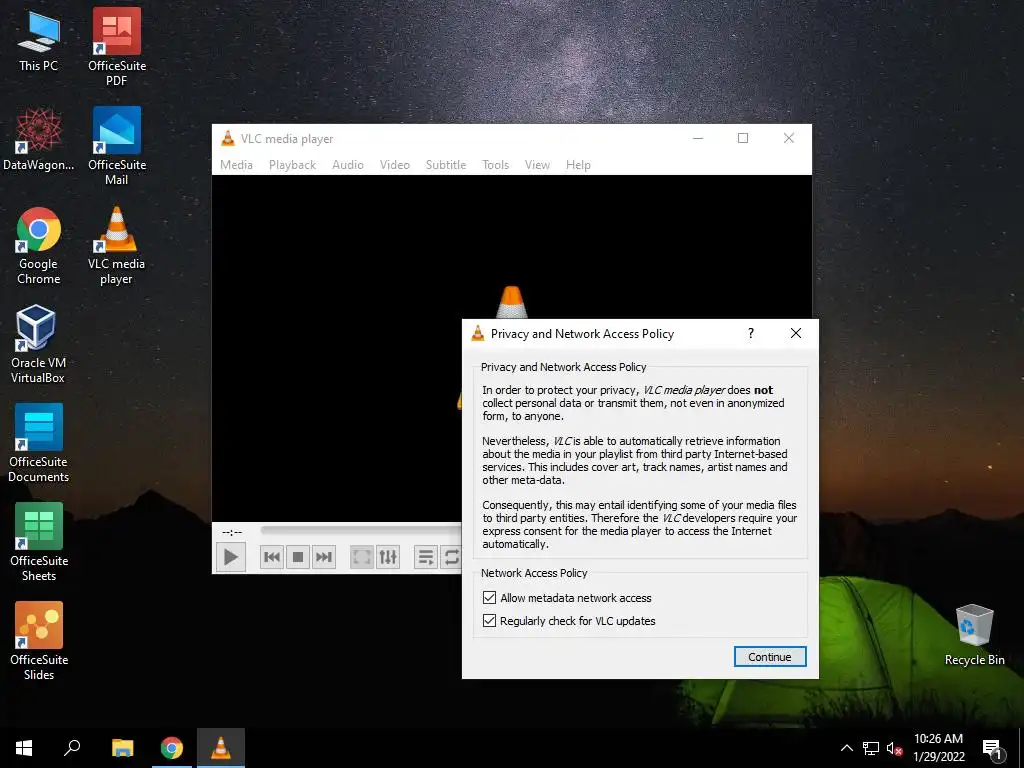This screenshot has width=1024, height=768.
Task: Select the OfficeSuite Mail desktop icon
Action: point(117,146)
